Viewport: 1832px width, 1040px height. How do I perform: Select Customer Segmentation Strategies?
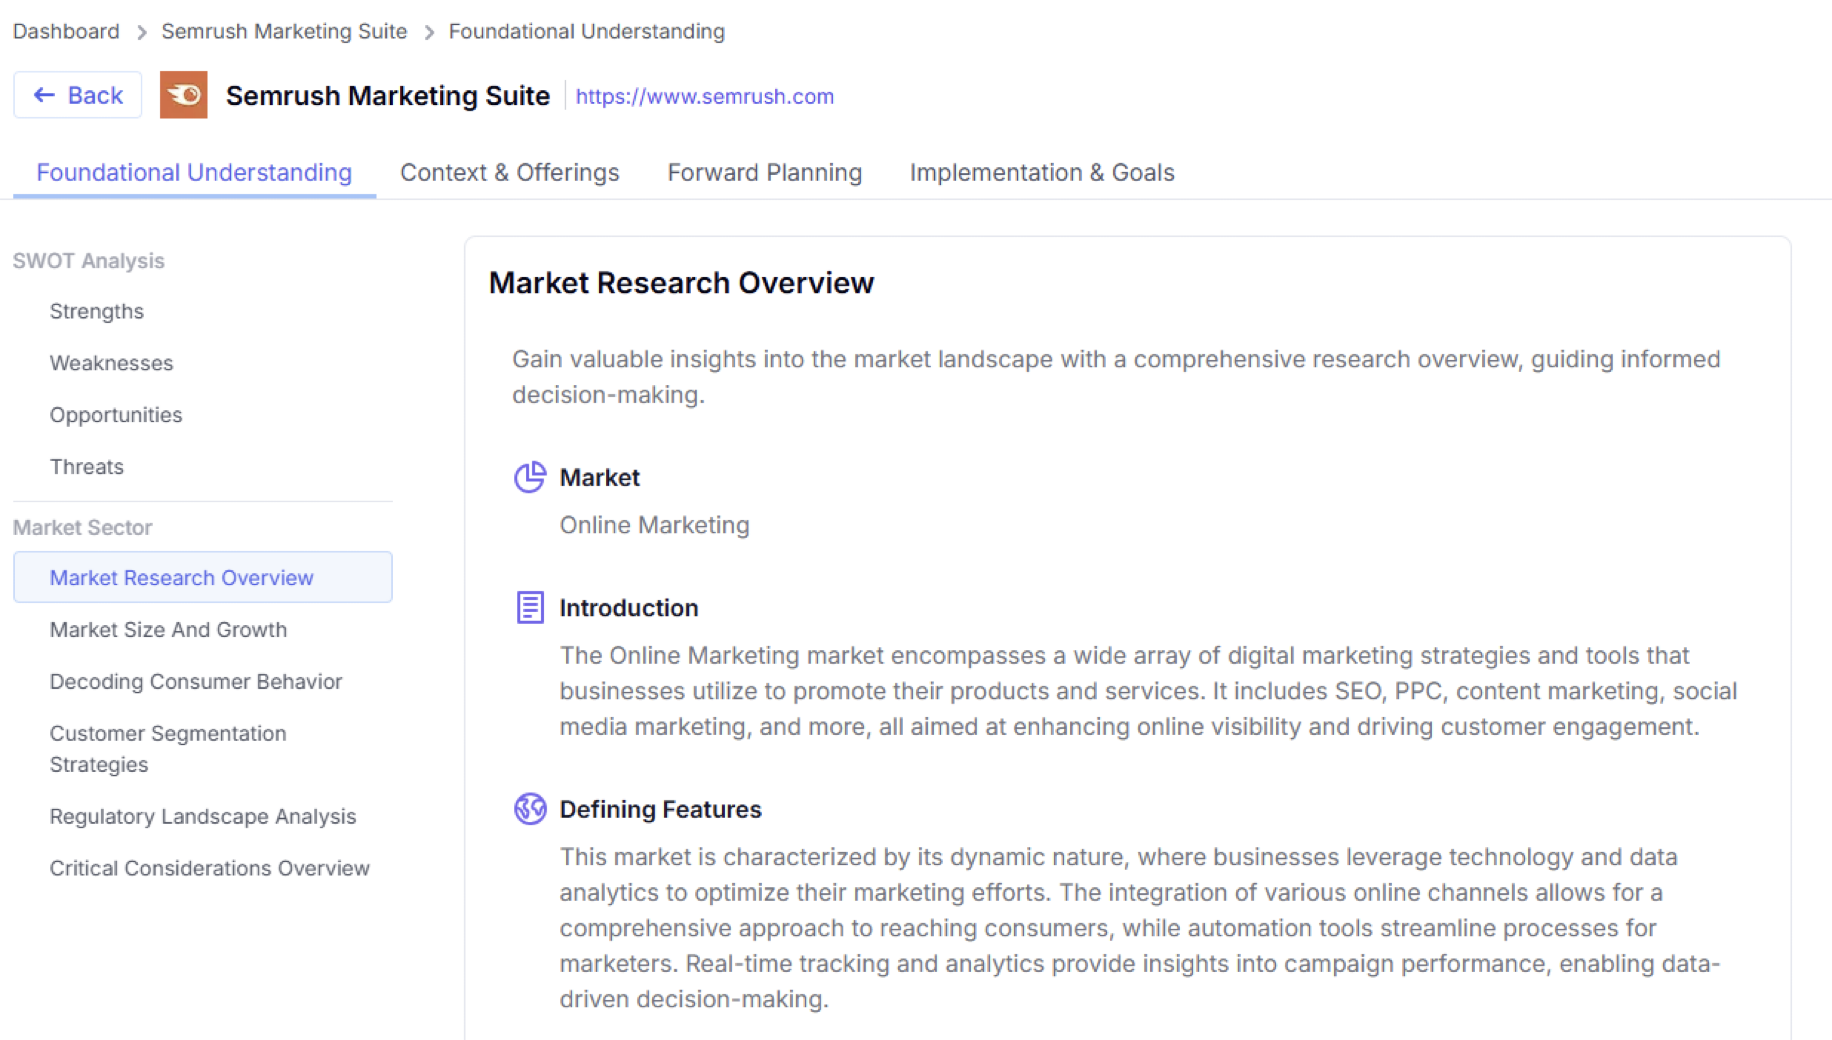click(168, 749)
